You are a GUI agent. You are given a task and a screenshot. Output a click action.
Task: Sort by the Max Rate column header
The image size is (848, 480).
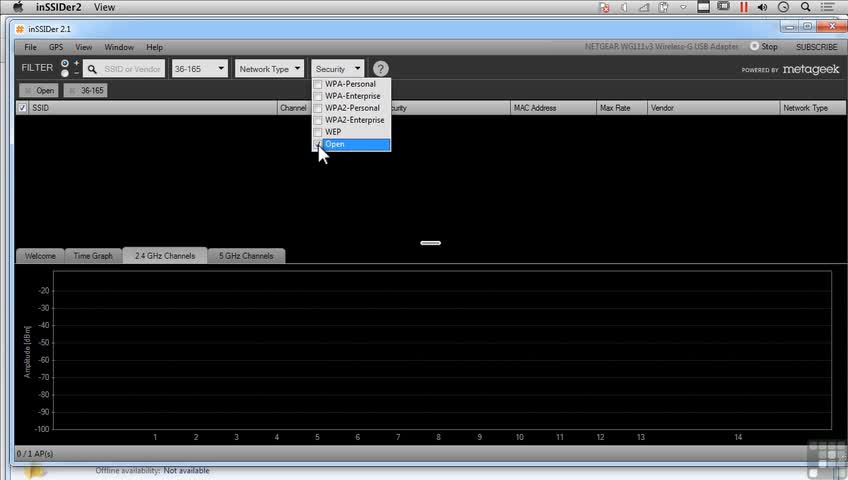pyautogui.click(x=621, y=108)
